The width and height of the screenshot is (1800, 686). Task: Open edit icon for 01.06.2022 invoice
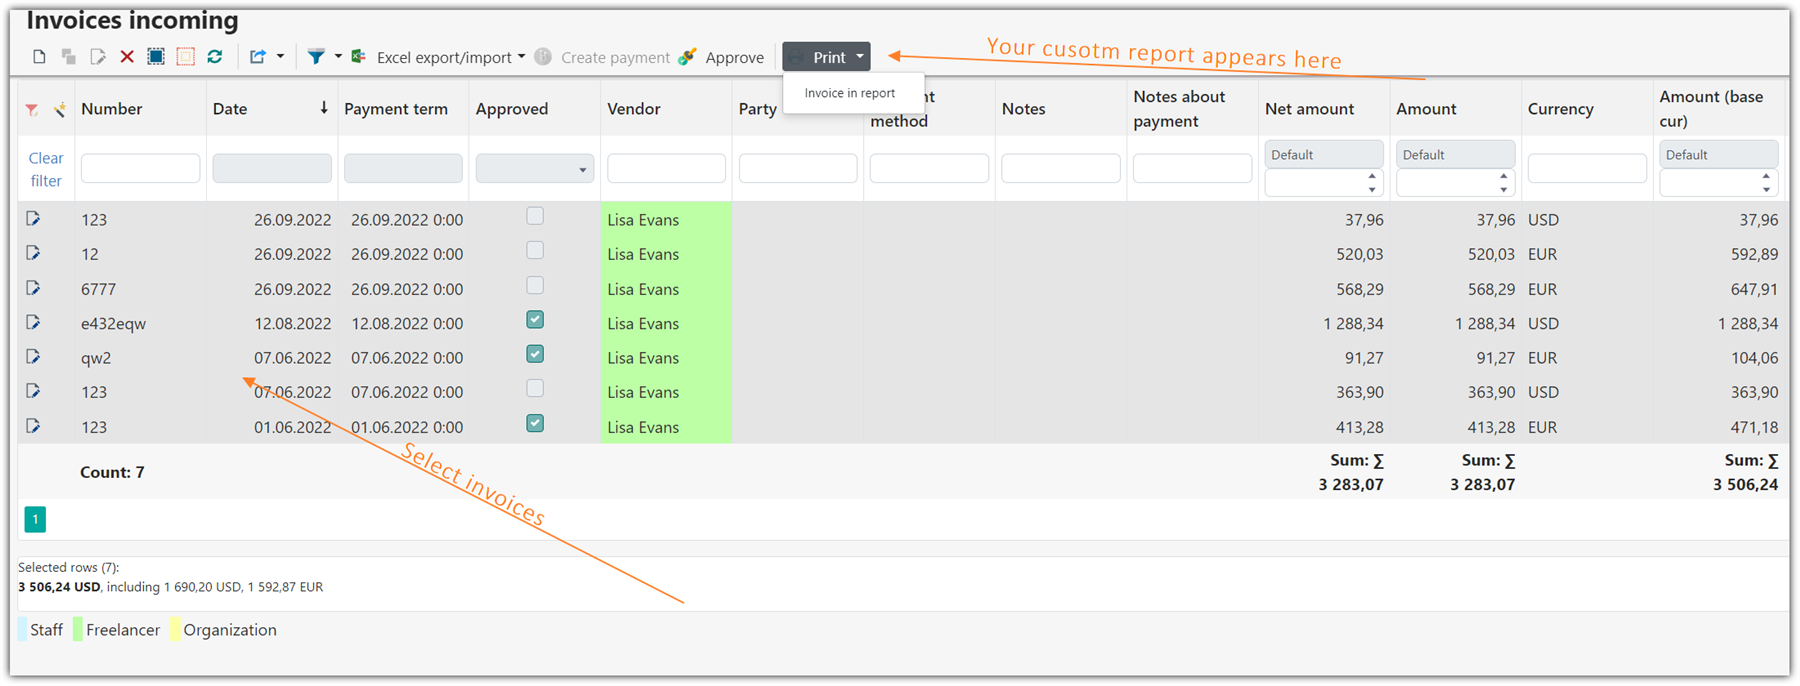point(33,426)
